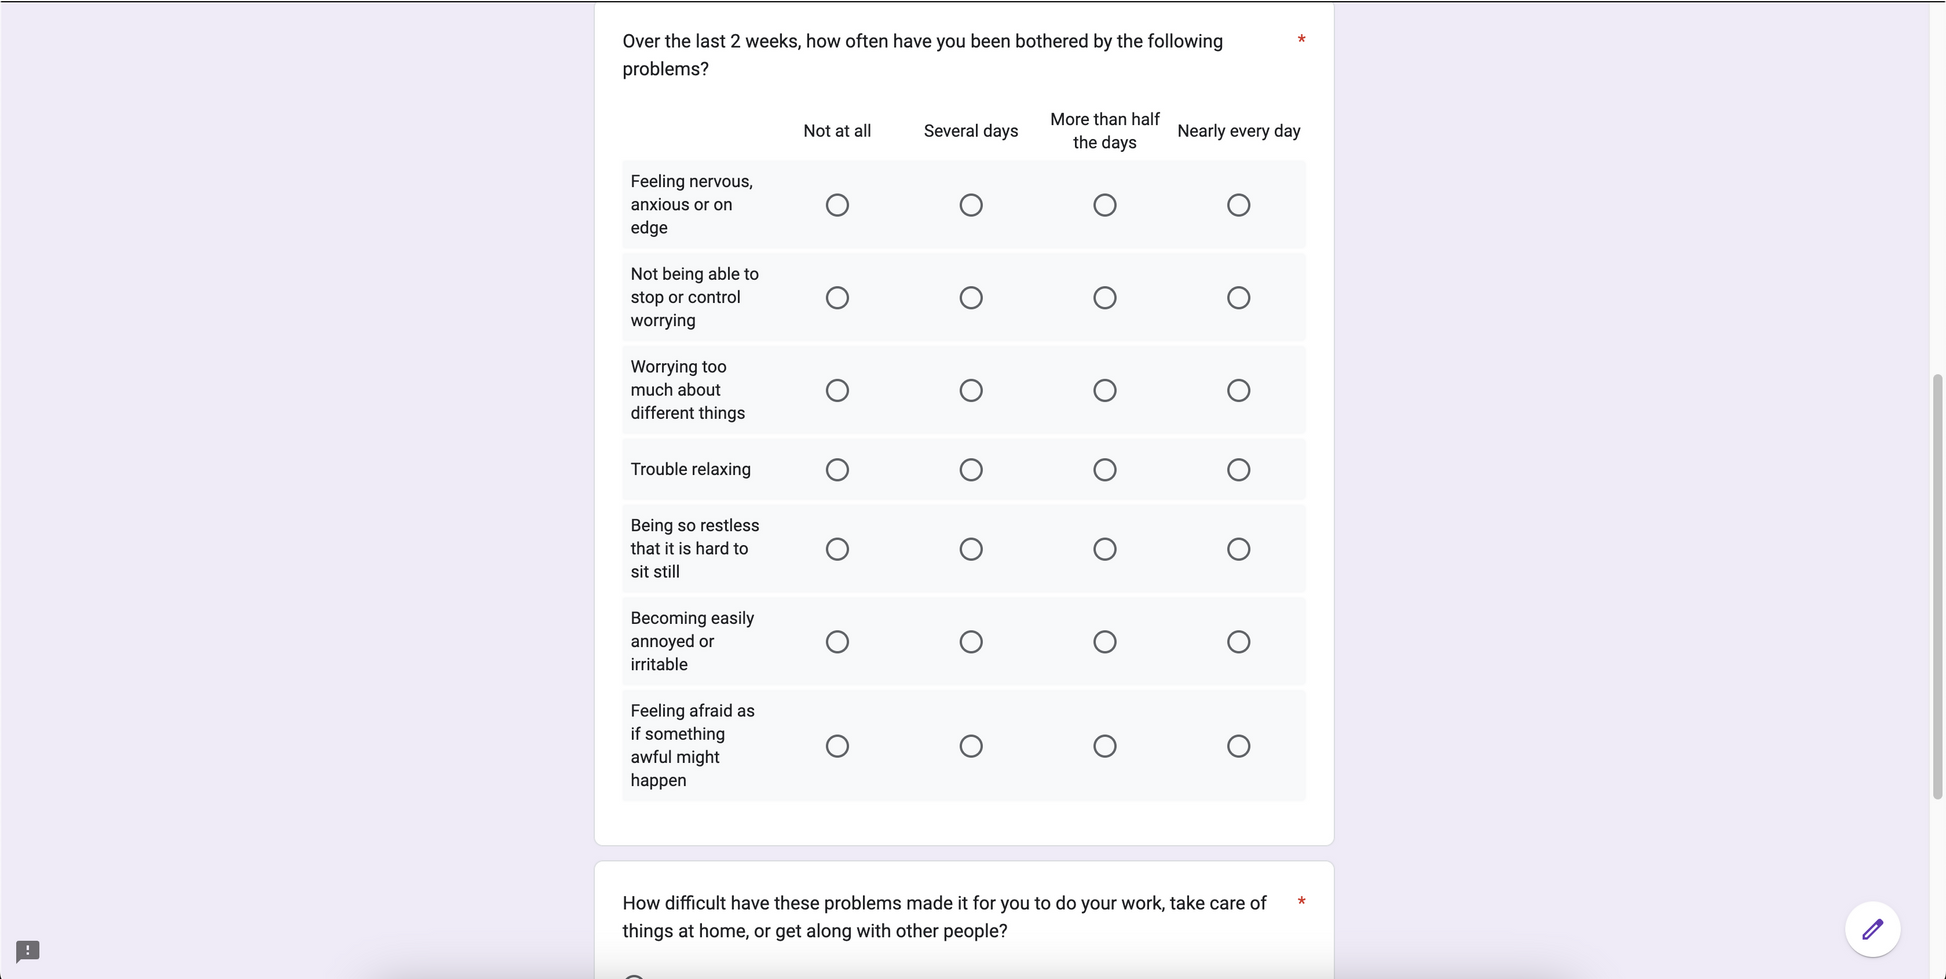Pick 'More than half the days' for easily annoyed
This screenshot has width=1946, height=979.
[1105, 642]
